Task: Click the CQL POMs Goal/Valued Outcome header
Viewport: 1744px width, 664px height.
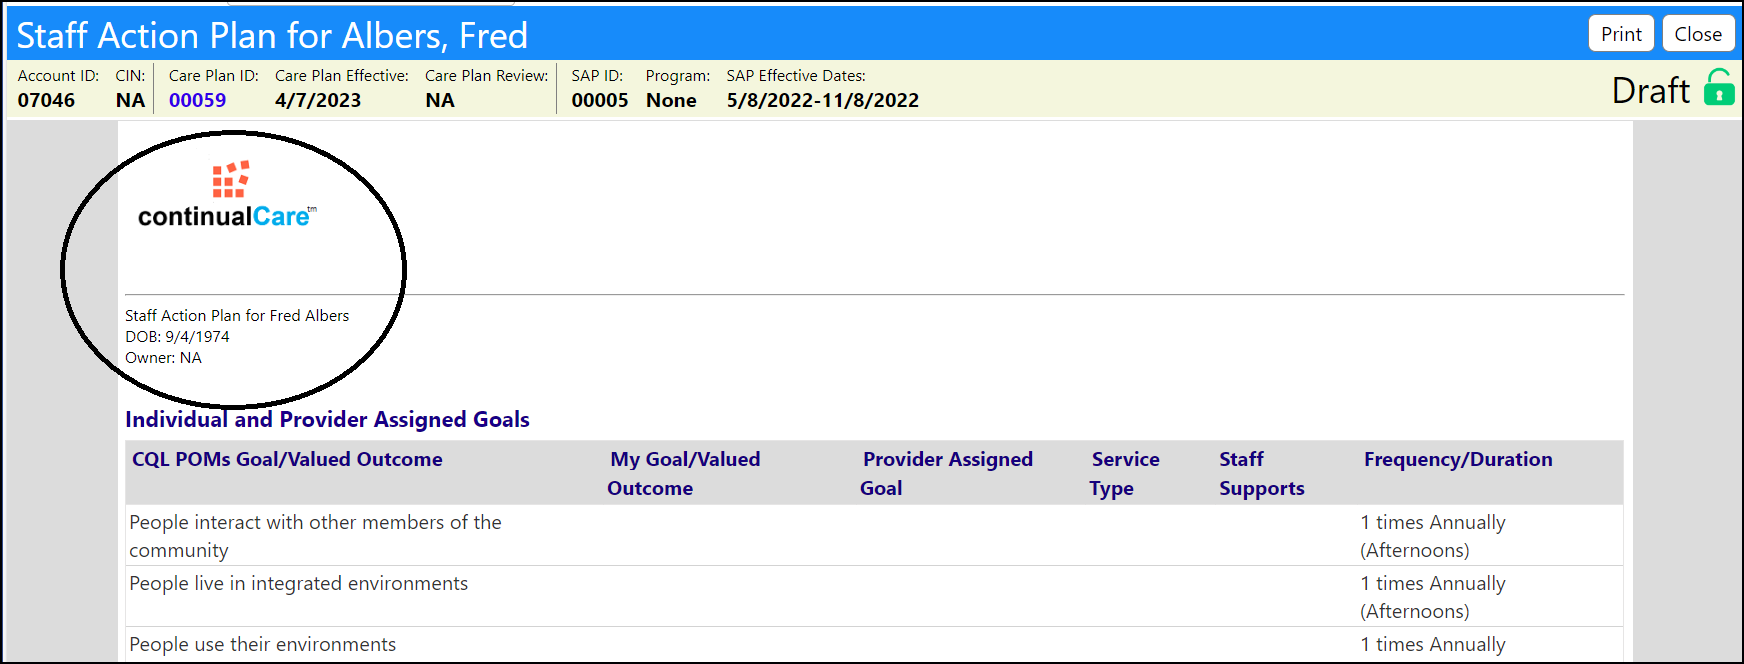Action: pos(287,459)
